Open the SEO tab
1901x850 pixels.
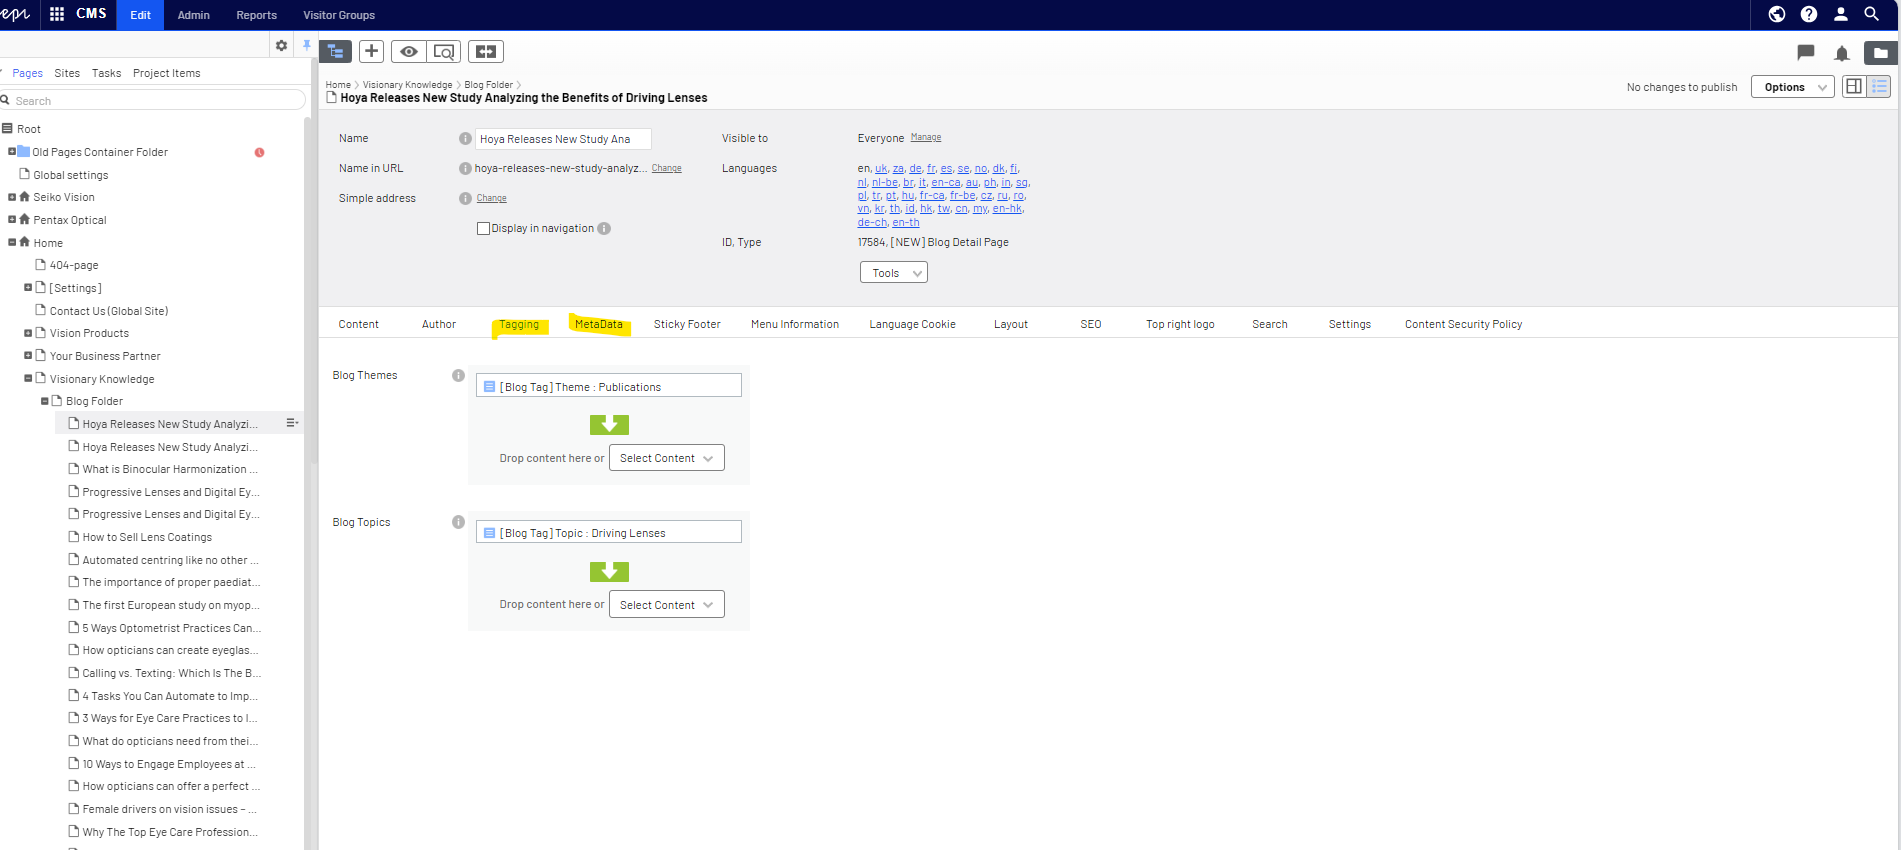(1090, 325)
